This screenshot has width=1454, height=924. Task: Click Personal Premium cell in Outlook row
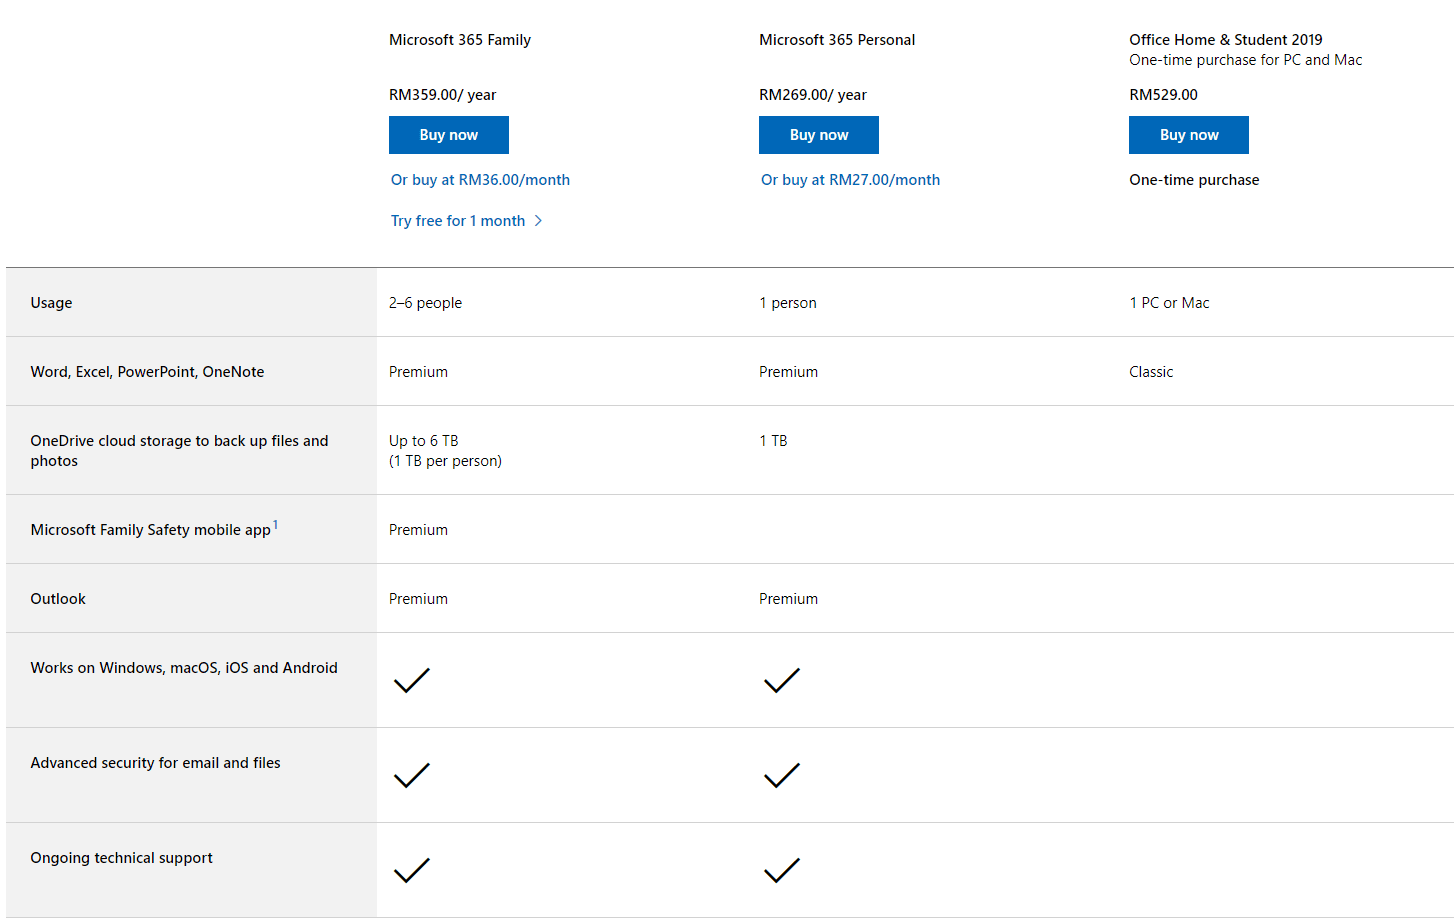pyautogui.click(x=788, y=599)
